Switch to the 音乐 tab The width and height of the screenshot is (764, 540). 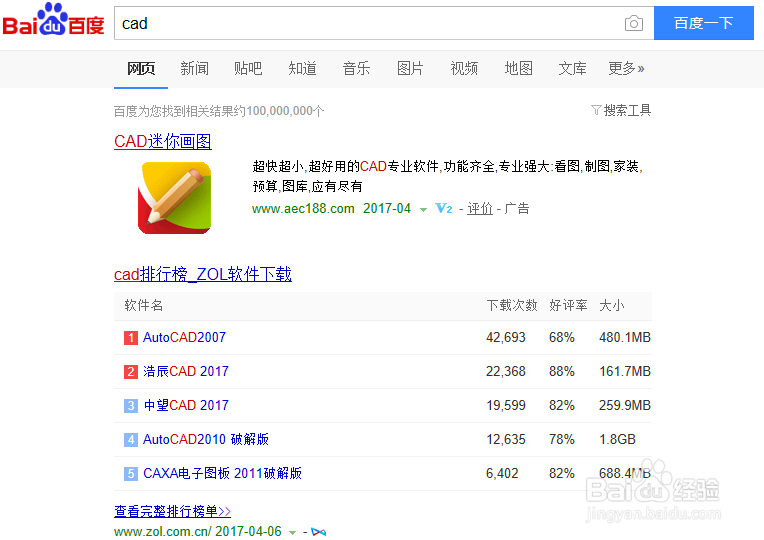point(356,68)
